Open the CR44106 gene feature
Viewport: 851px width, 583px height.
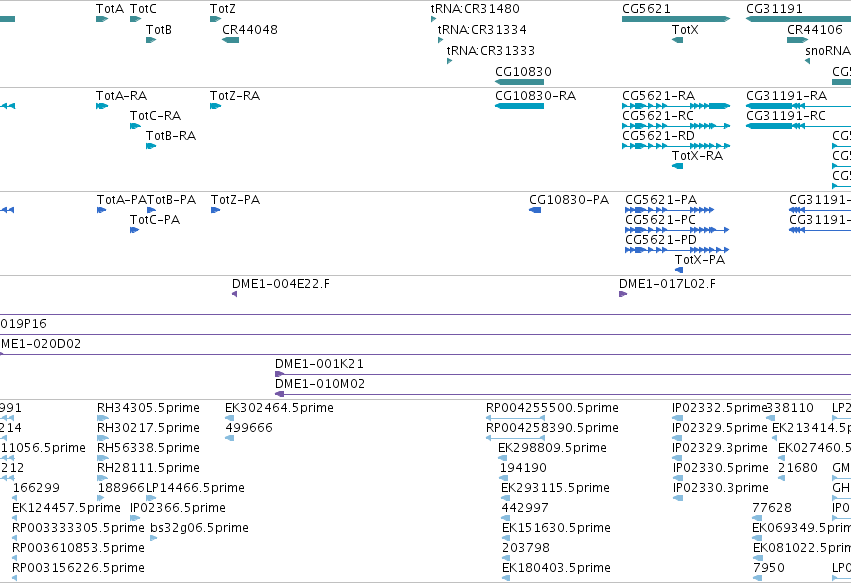pyautogui.click(x=798, y=40)
